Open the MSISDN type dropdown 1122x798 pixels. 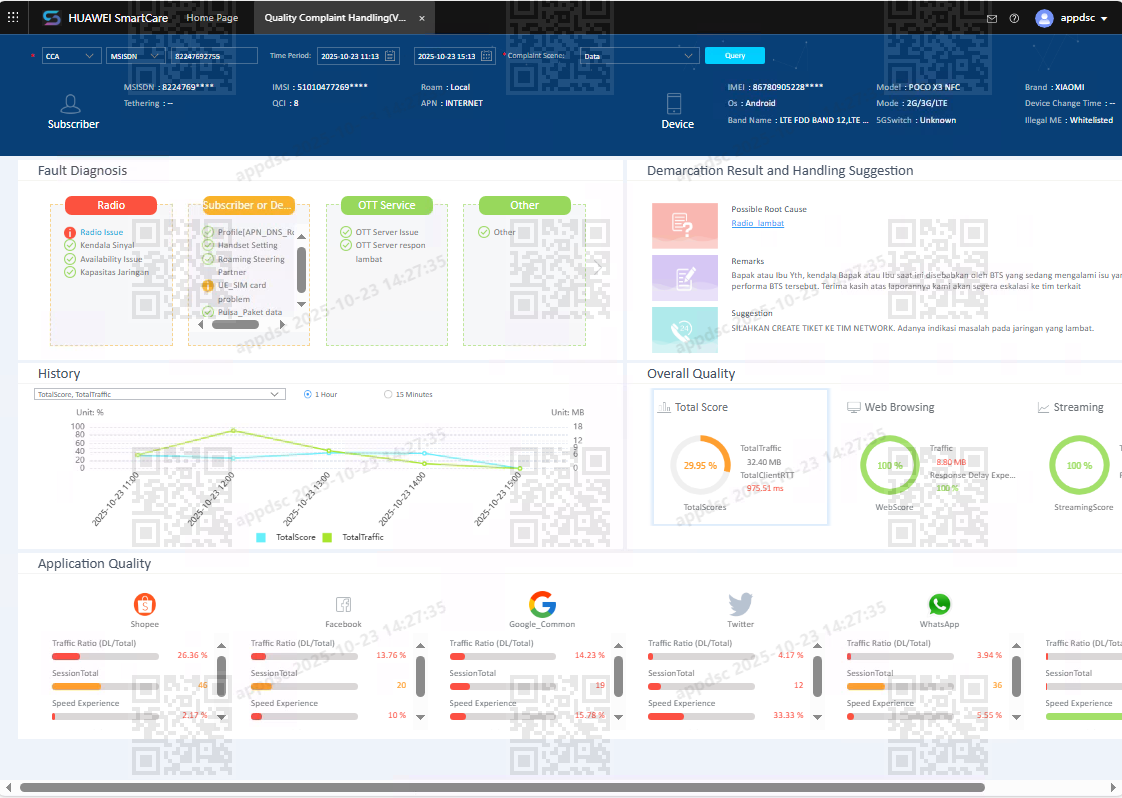[x=136, y=56]
